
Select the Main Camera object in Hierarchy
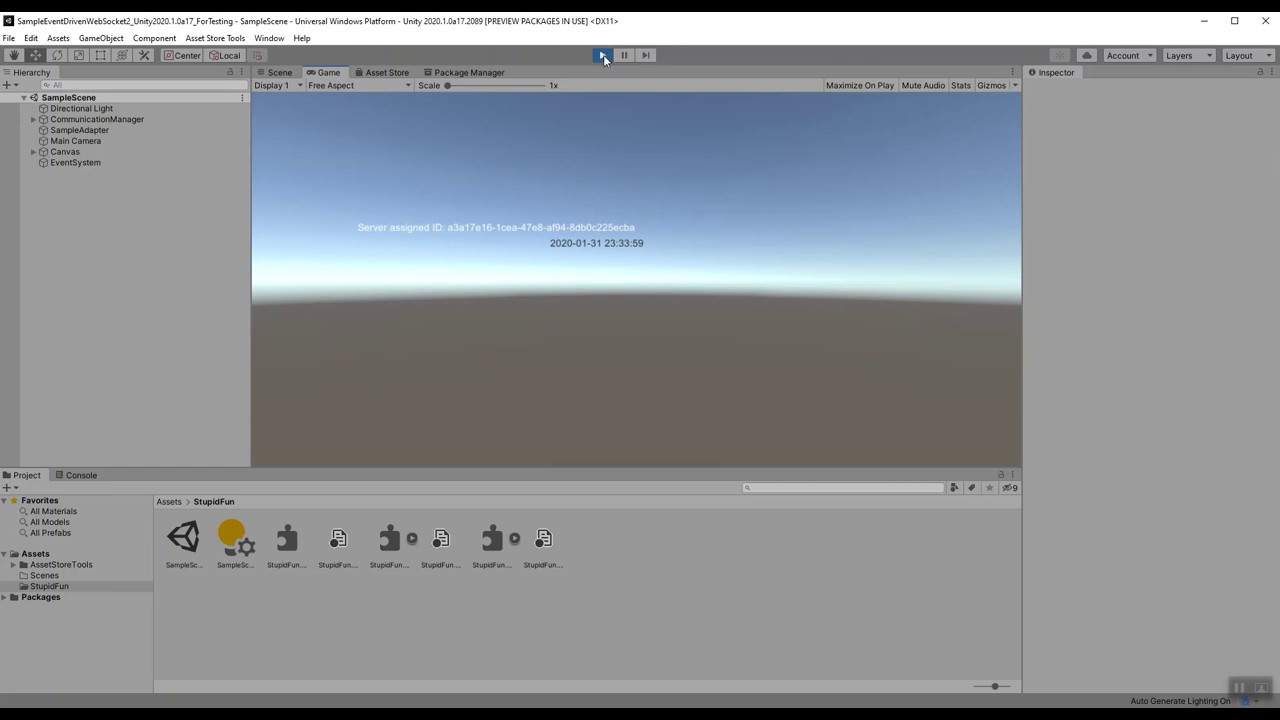coord(75,141)
